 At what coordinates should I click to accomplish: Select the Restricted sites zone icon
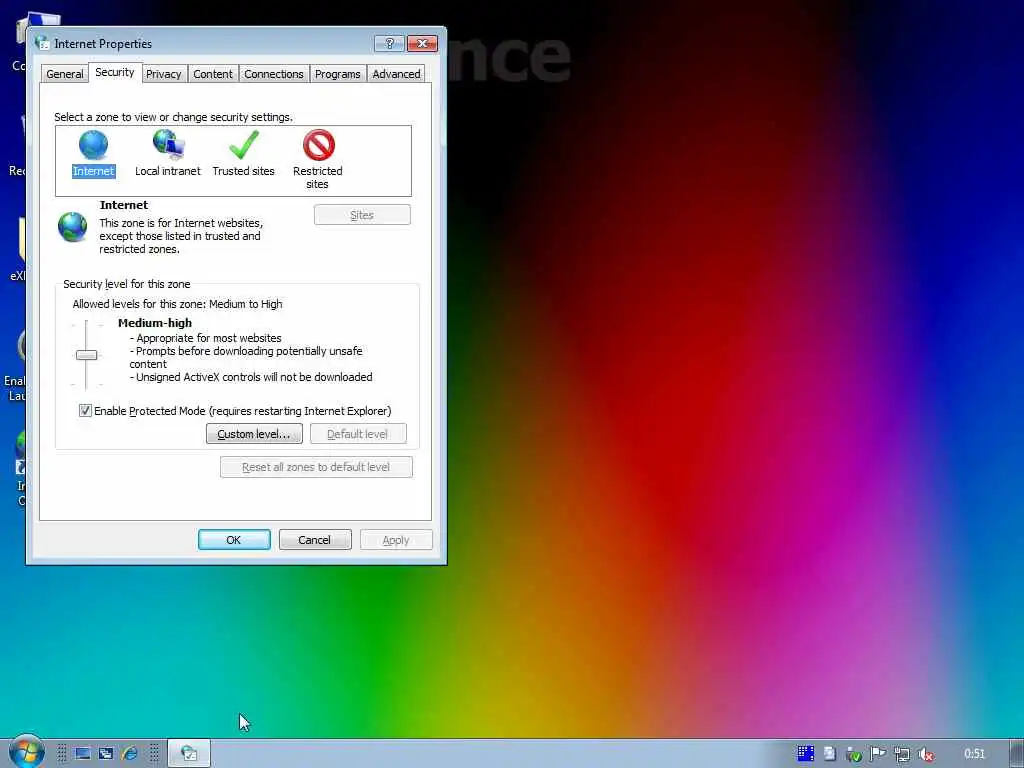(318, 145)
